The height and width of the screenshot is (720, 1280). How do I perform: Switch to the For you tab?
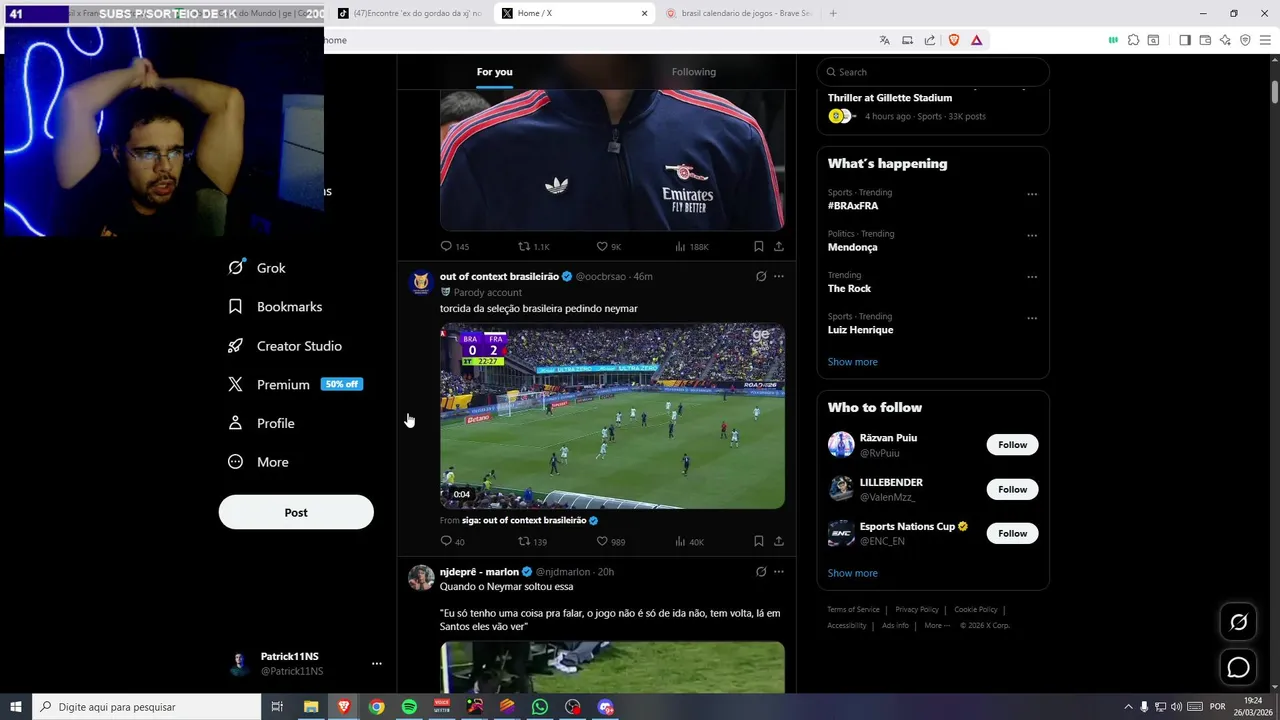pyautogui.click(x=494, y=72)
